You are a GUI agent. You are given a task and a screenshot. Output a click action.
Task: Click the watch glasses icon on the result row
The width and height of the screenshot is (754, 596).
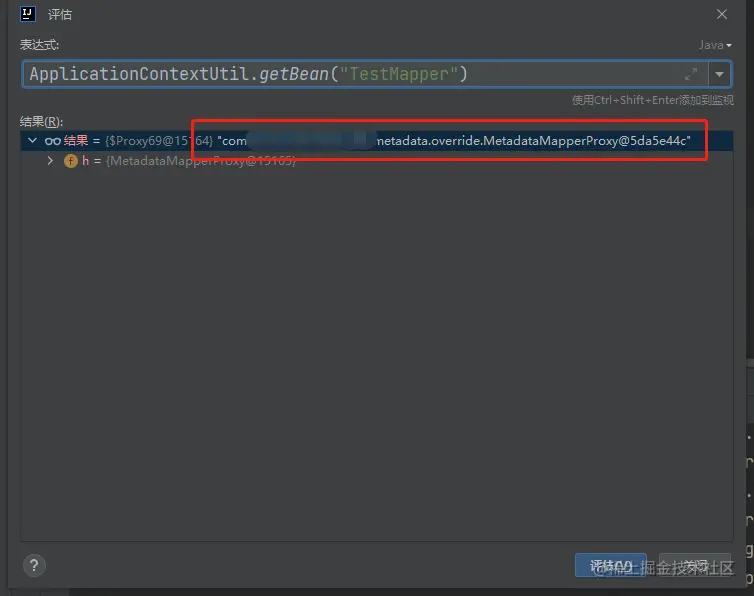(52, 141)
